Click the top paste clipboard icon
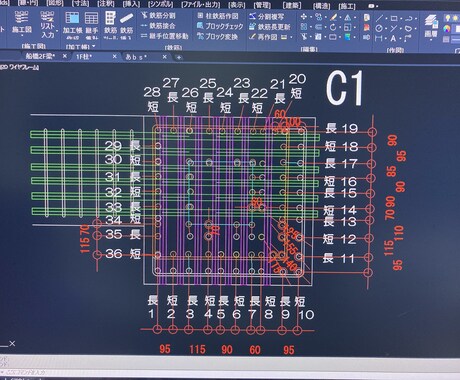The height and width of the screenshot is (380, 460). pyautogui.click(x=366, y=17)
